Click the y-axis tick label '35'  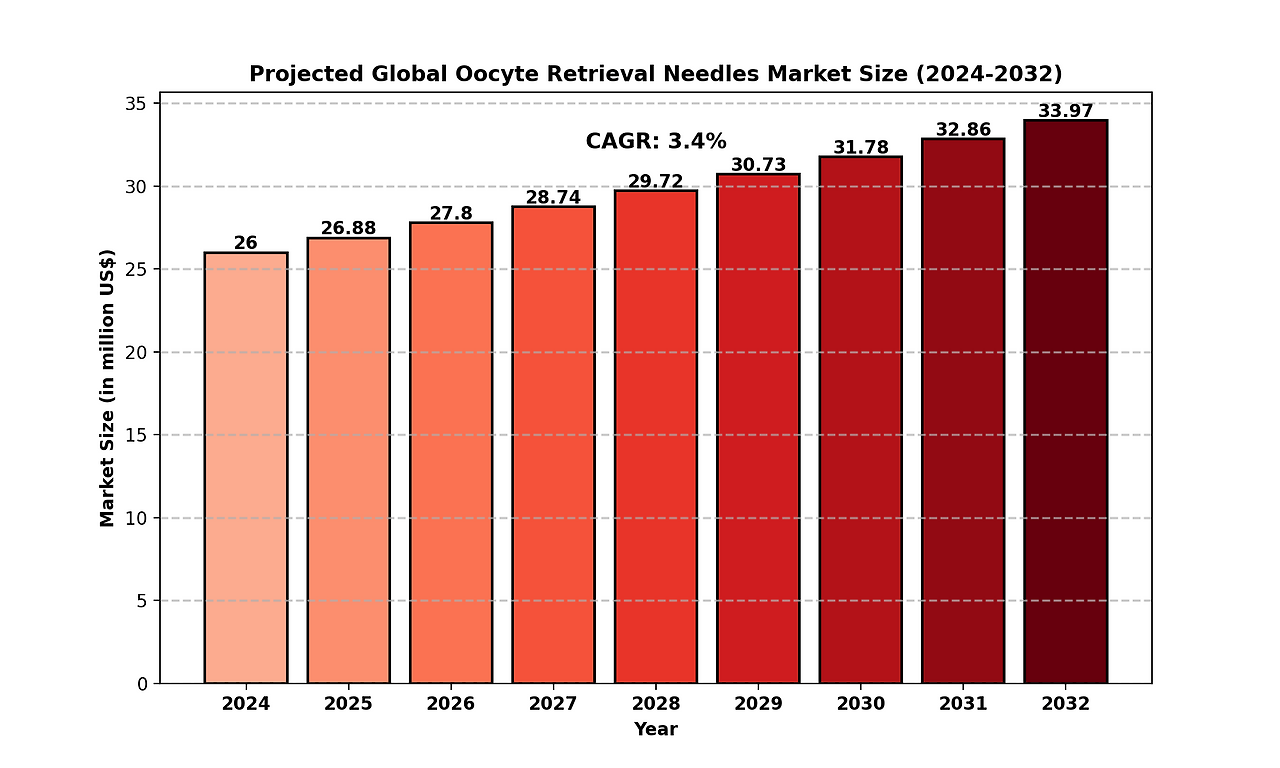(138, 104)
